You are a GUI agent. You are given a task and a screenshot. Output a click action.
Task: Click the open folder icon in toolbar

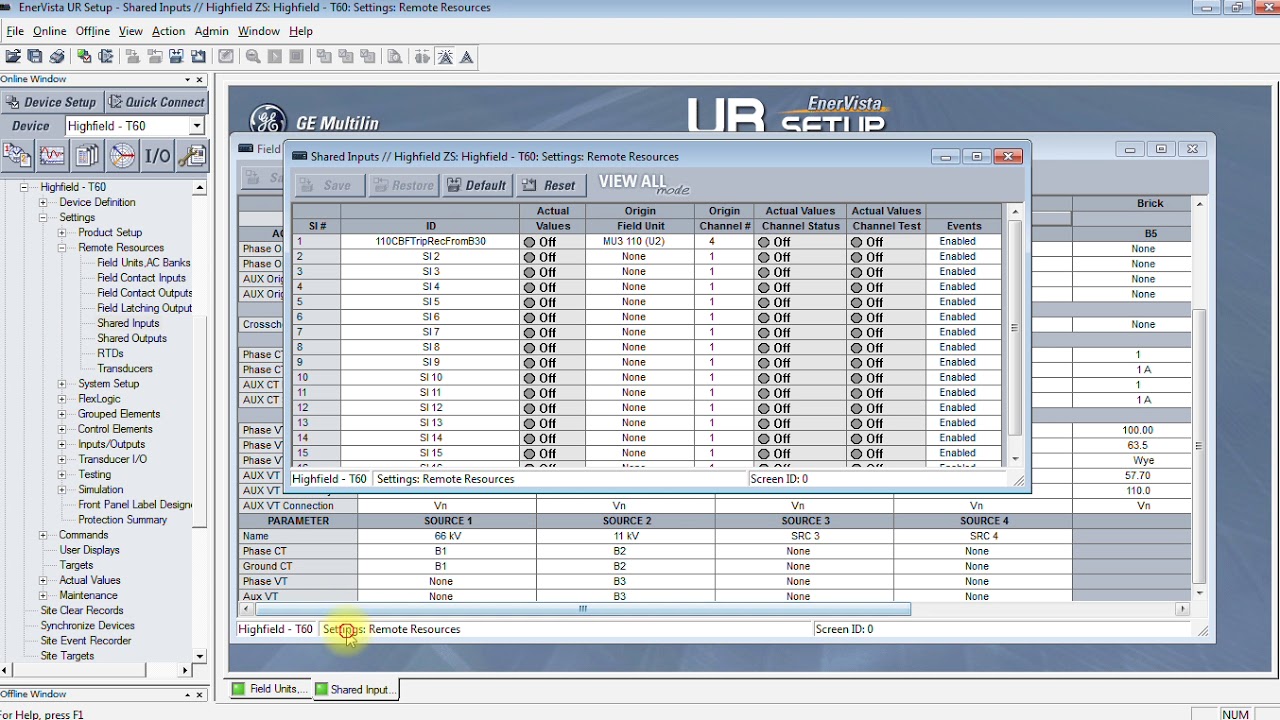[13, 57]
